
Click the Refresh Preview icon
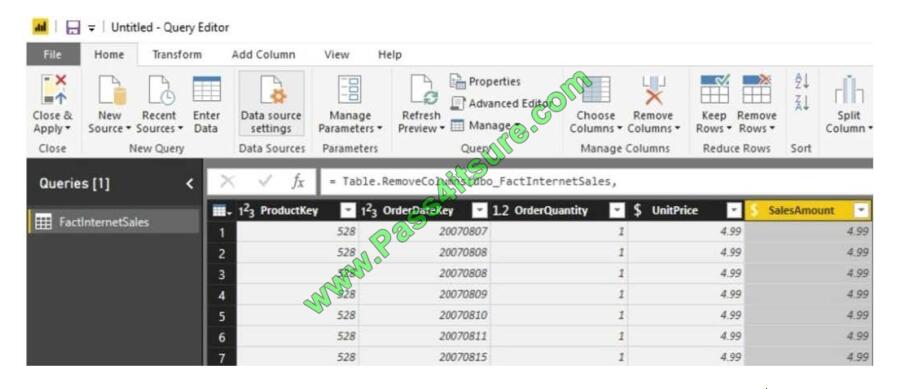coord(423,91)
